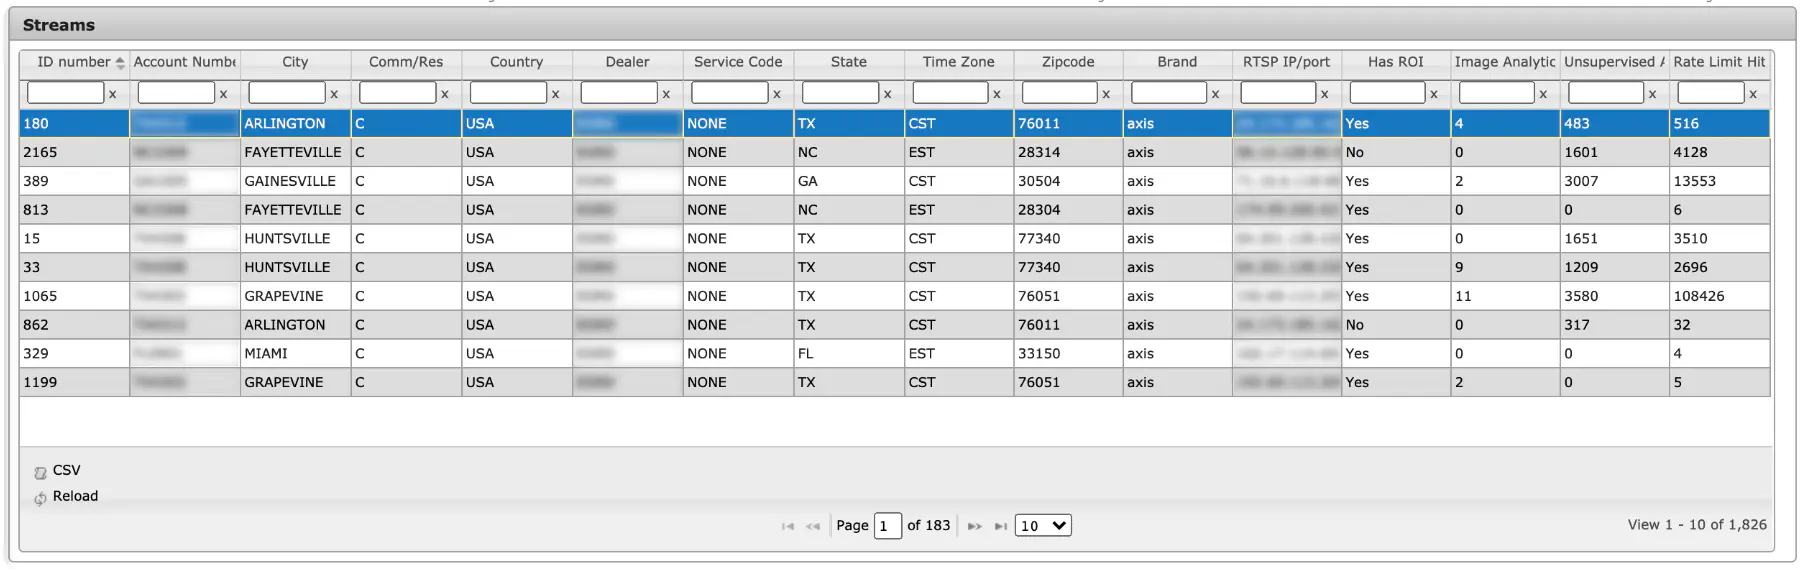Sort by State column header

(849, 62)
